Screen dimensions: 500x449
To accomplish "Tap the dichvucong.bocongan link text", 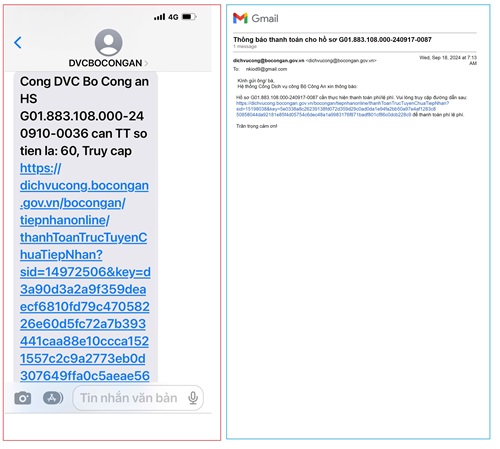I will pos(84,185).
